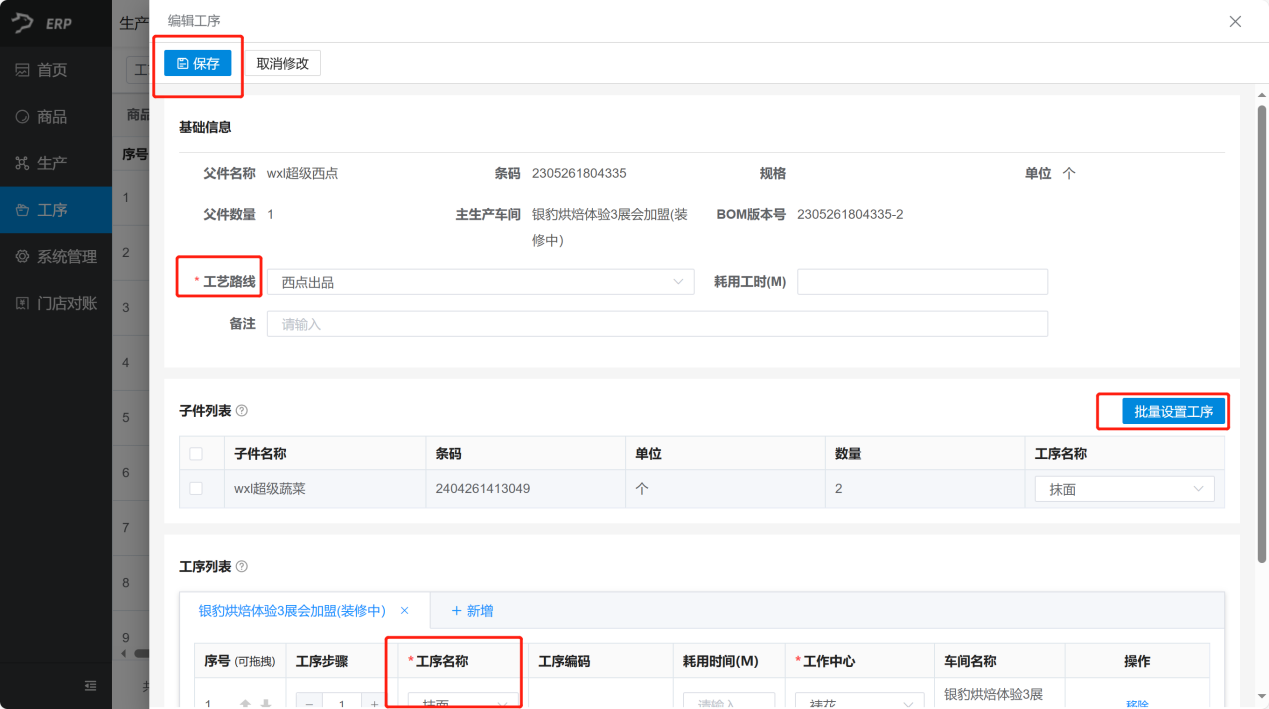Image resolution: width=1269 pixels, height=709 pixels.
Task: Click the 耗用工时(M) input field
Action: tap(922, 282)
